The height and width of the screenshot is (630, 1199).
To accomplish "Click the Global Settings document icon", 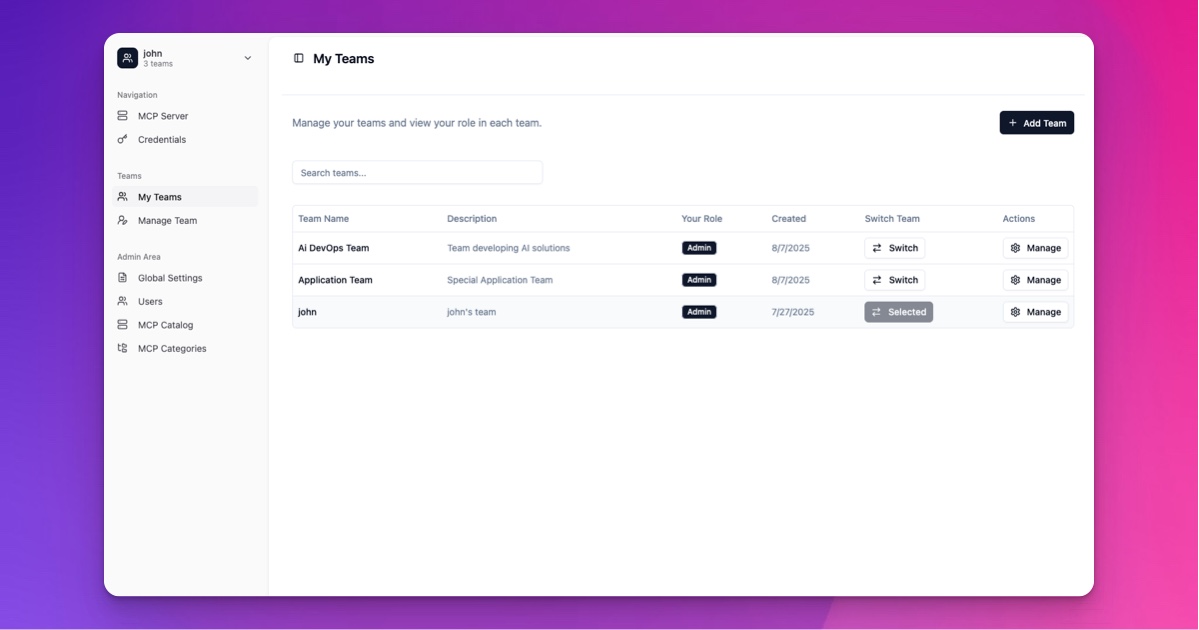I will 122,278.
